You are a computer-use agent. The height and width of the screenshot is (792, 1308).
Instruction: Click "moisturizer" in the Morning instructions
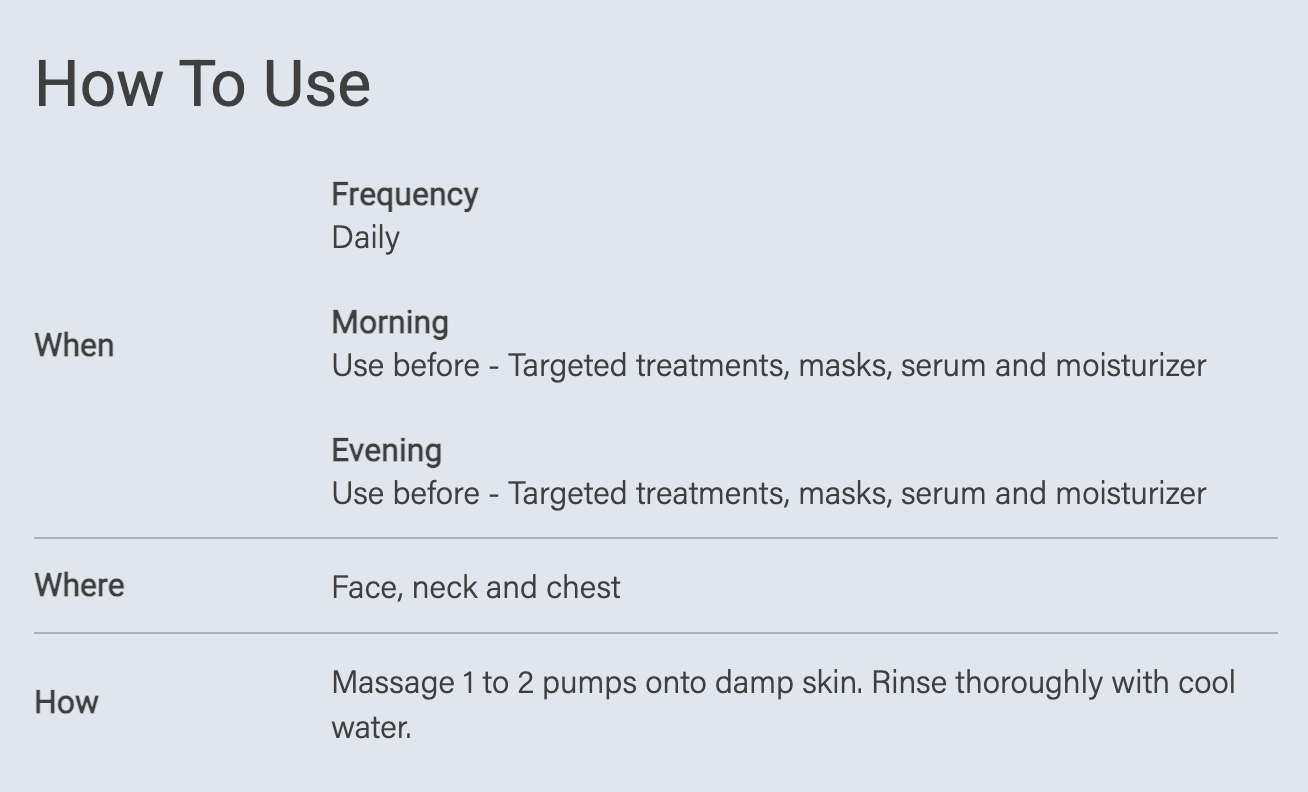click(1130, 366)
